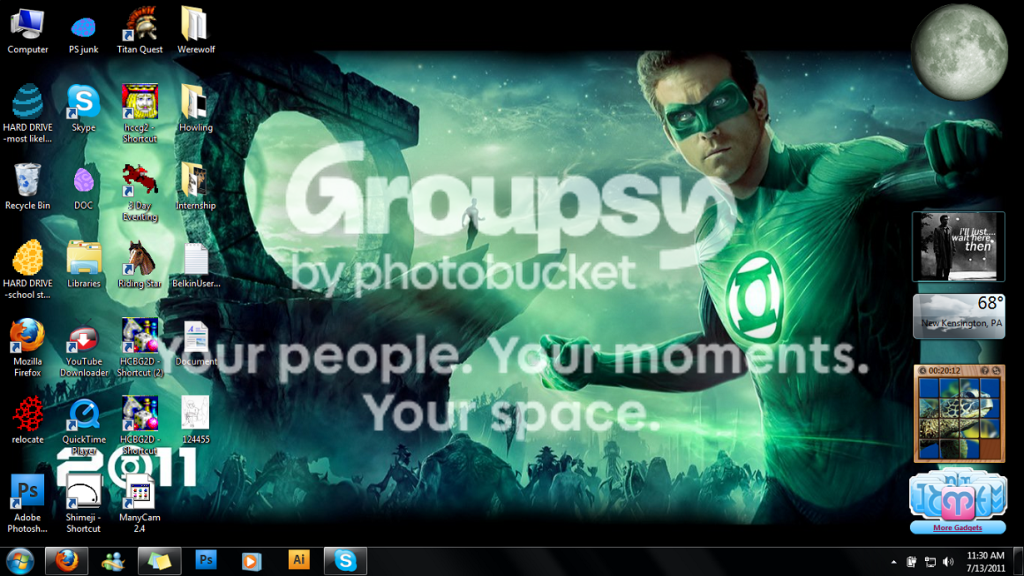Open the DOC egg icon
Screen dimensions: 1024x576
pos(84,188)
